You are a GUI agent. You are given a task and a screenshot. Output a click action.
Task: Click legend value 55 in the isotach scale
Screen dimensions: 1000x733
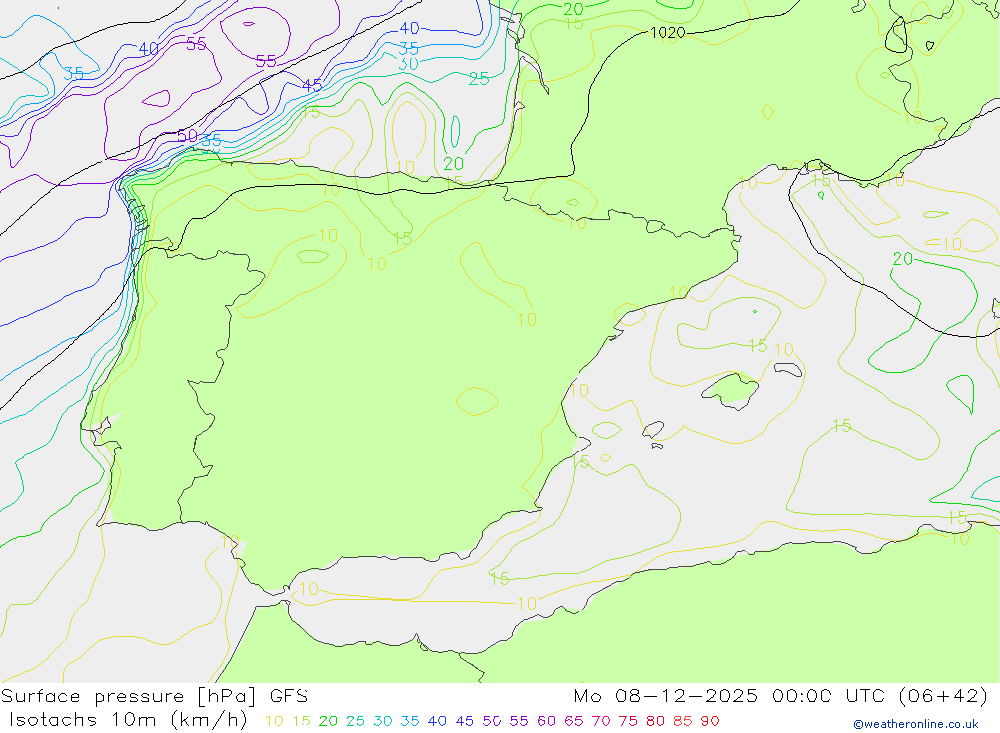(x=519, y=721)
